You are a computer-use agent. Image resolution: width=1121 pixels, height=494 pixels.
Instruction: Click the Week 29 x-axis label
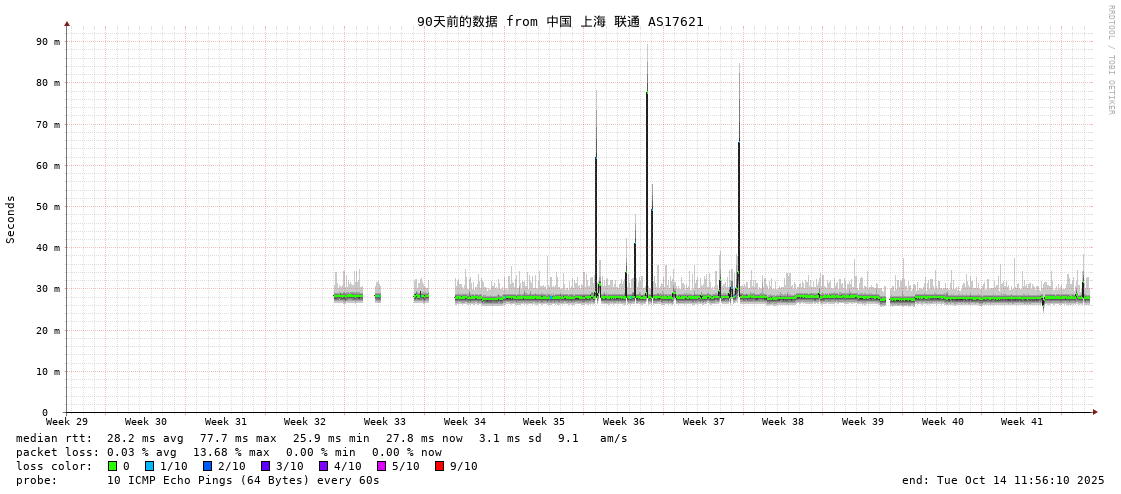(67, 422)
